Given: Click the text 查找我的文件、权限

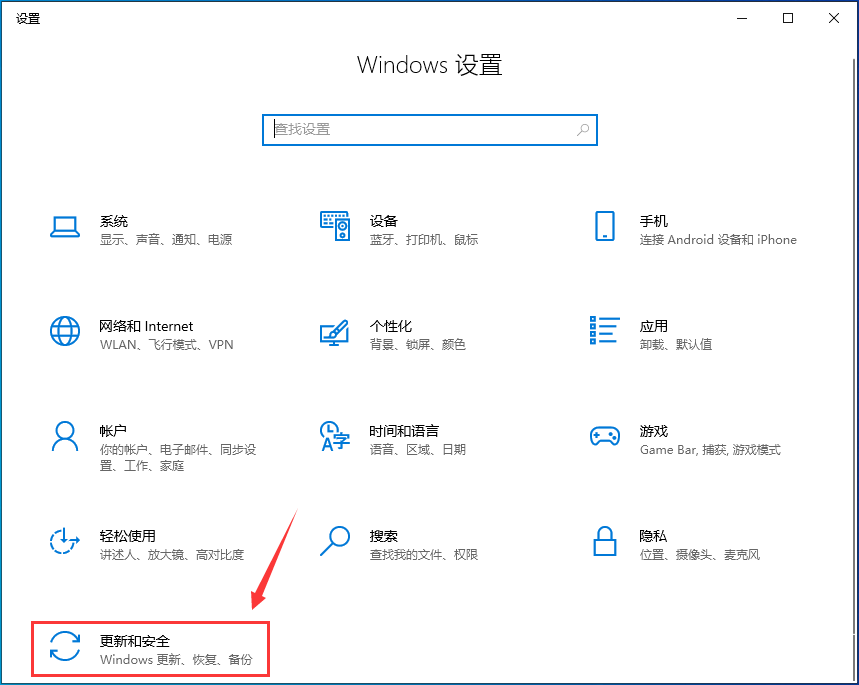Looking at the screenshot, I should [x=424, y=555].
